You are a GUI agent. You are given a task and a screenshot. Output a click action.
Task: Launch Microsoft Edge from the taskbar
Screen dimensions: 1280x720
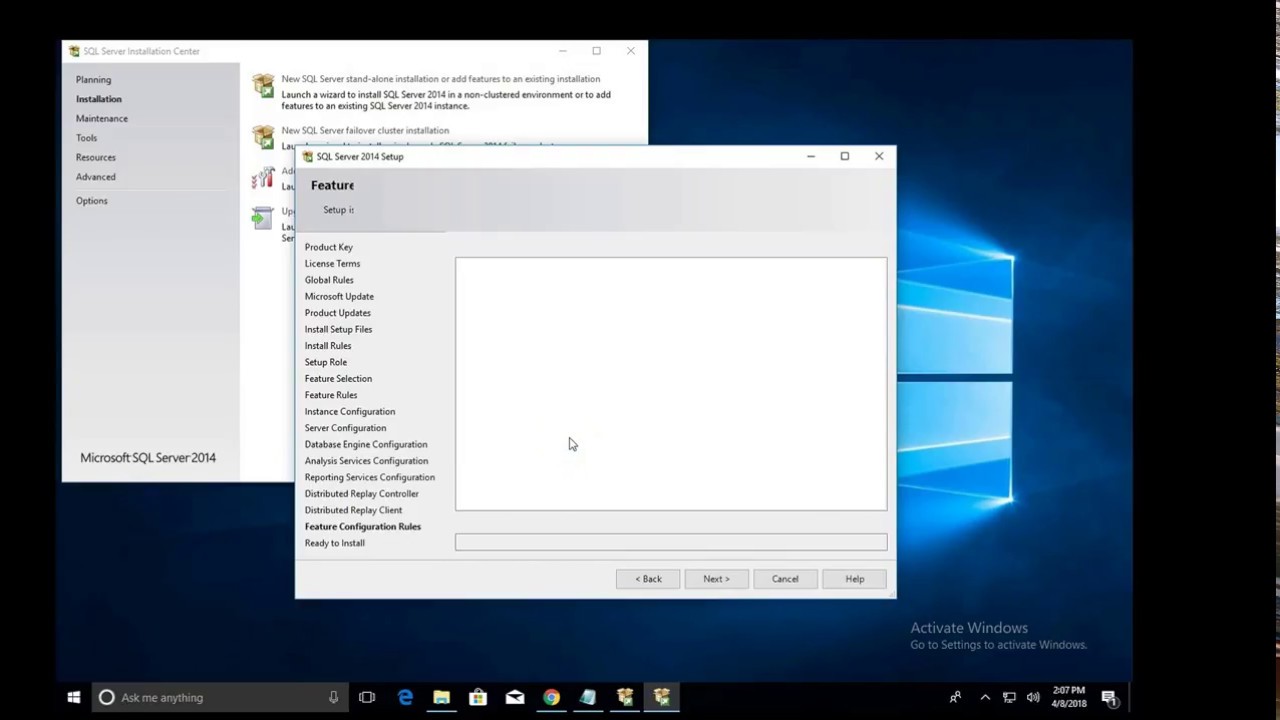pyautogui.click(x=405, y=697)
